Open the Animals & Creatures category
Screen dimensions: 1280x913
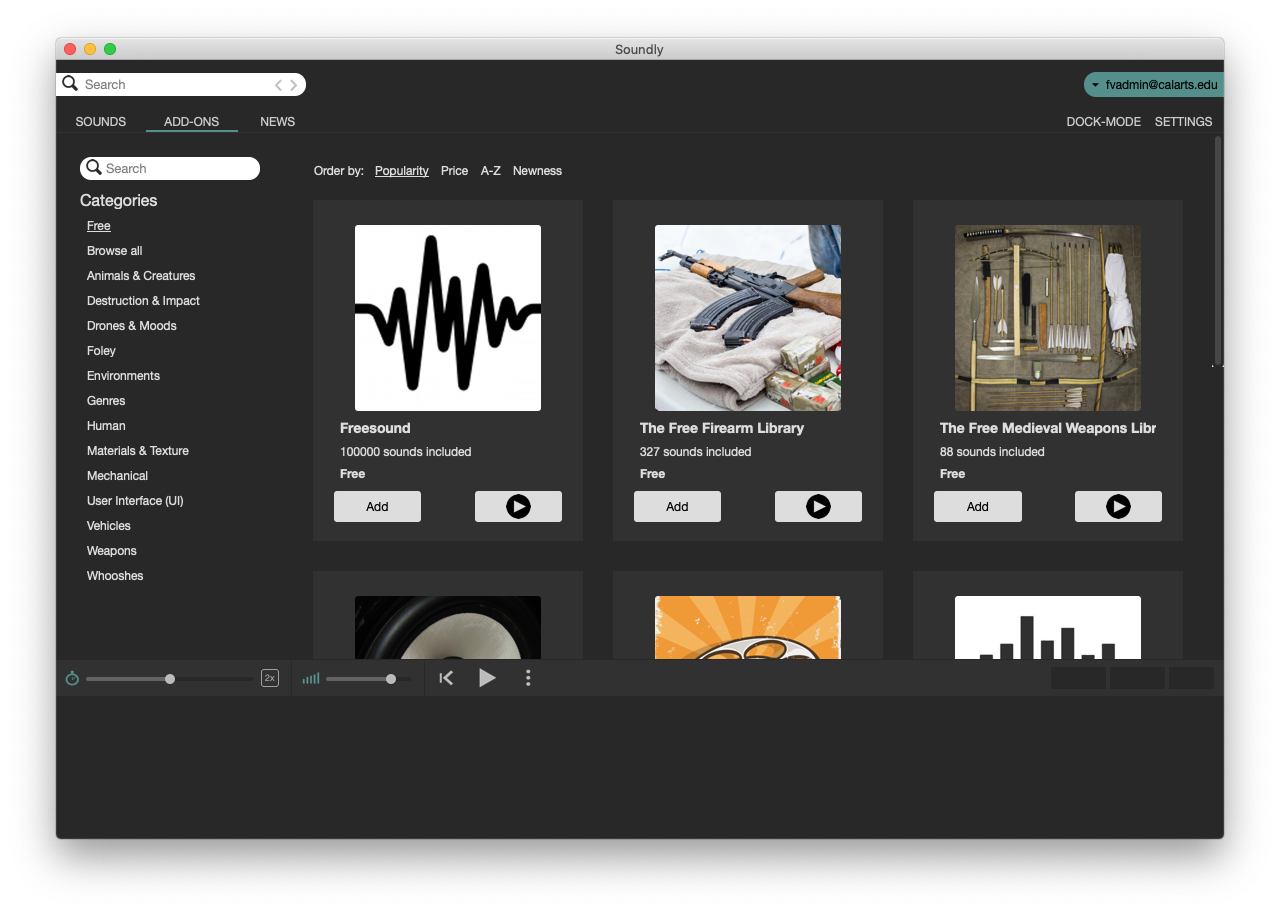coord(141,276)
